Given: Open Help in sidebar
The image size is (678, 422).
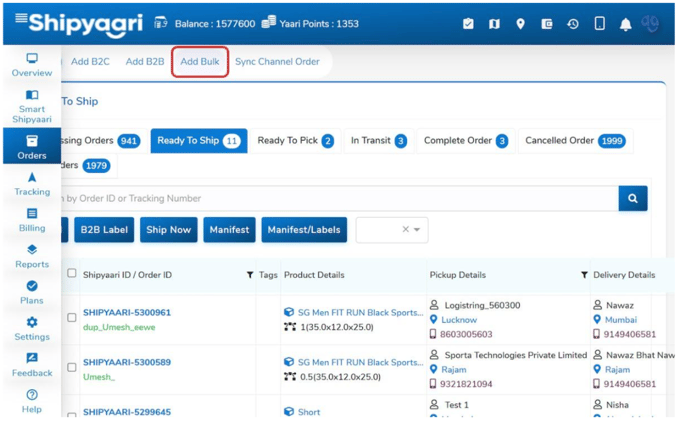Looking at the screenshot, I should (32, 401).
